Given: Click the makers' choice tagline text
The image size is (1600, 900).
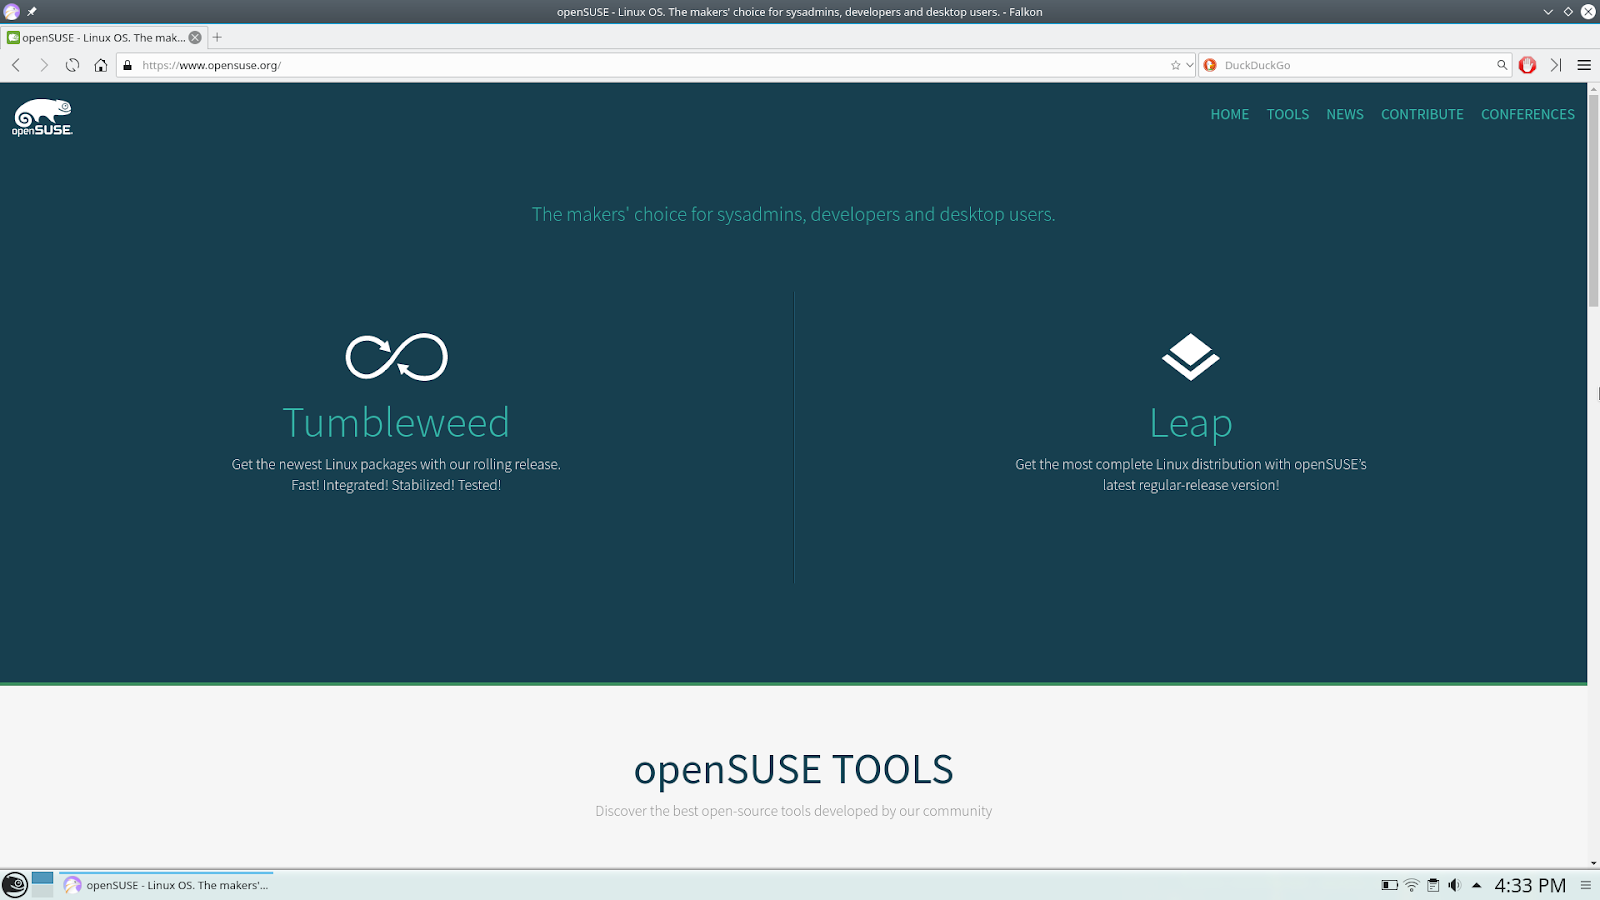Looking at the screenshot, I should 794,214.
